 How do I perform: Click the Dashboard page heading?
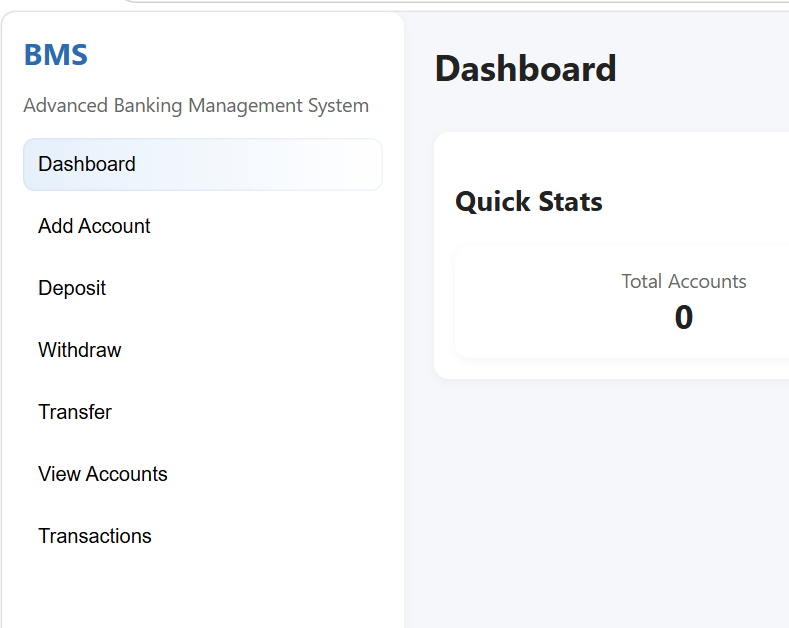(x=525, y=68)
